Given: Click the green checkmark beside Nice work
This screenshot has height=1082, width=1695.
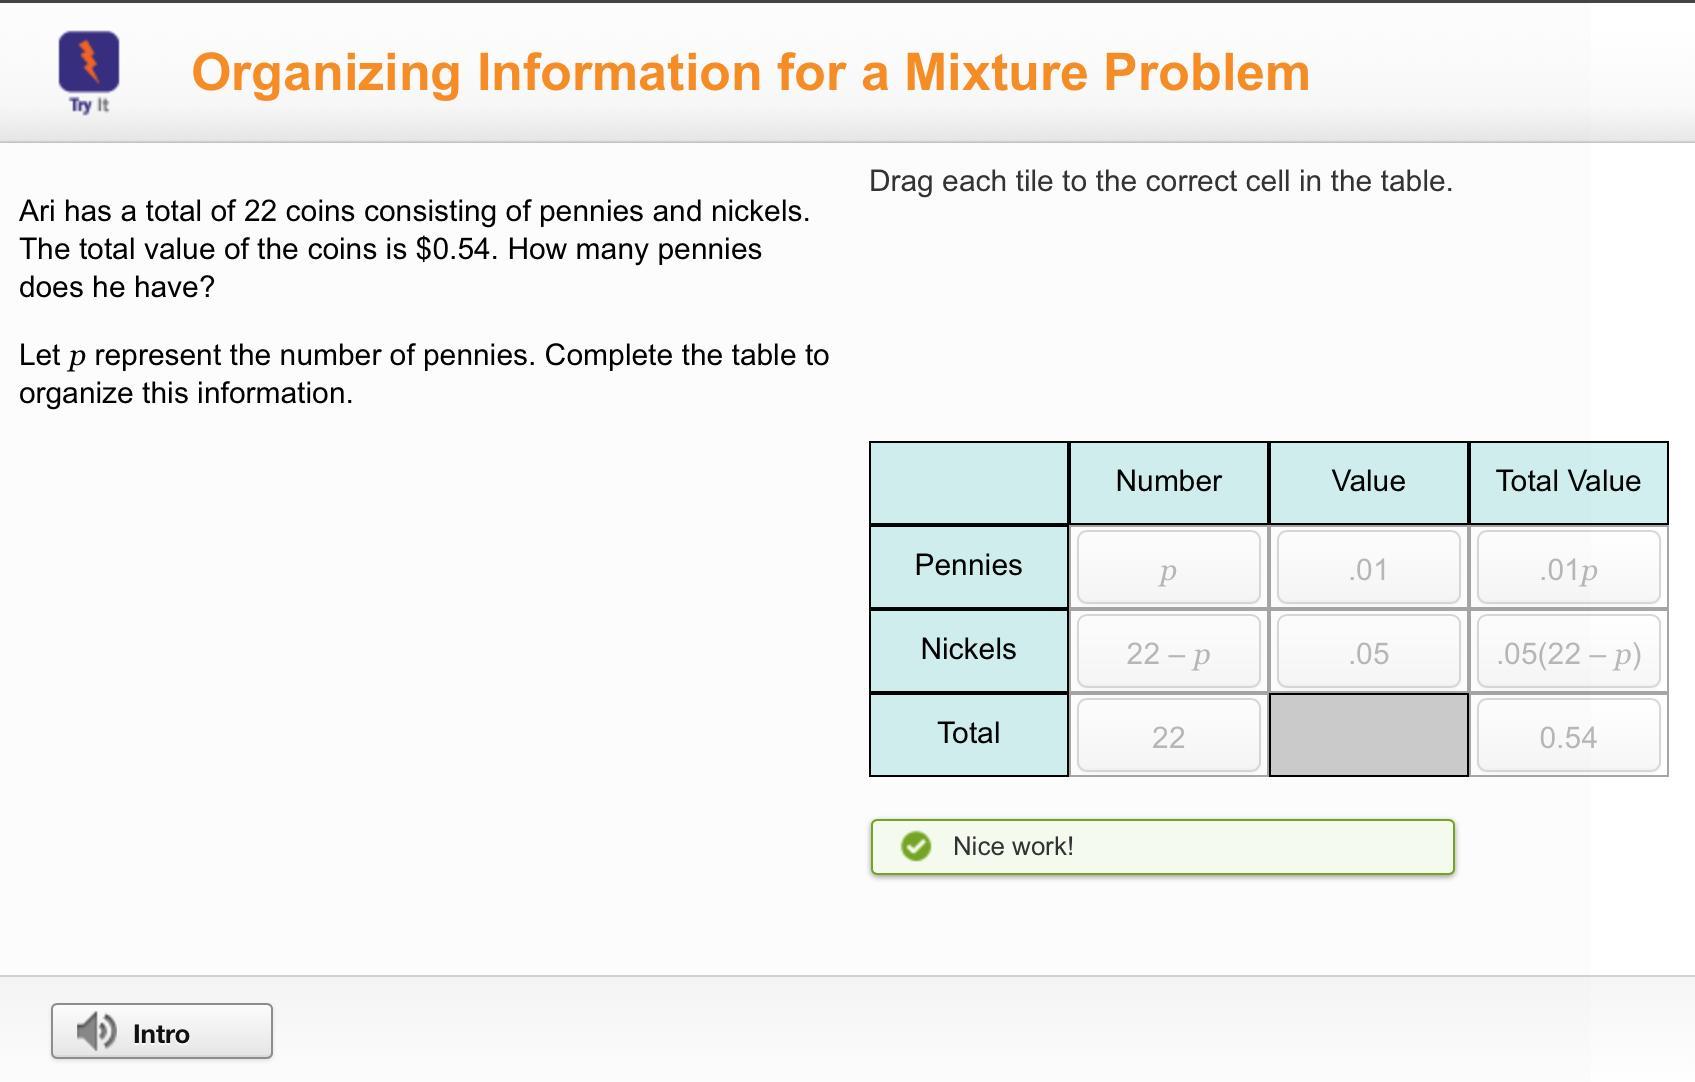Looking at the screenshot, I should [915, 846].
